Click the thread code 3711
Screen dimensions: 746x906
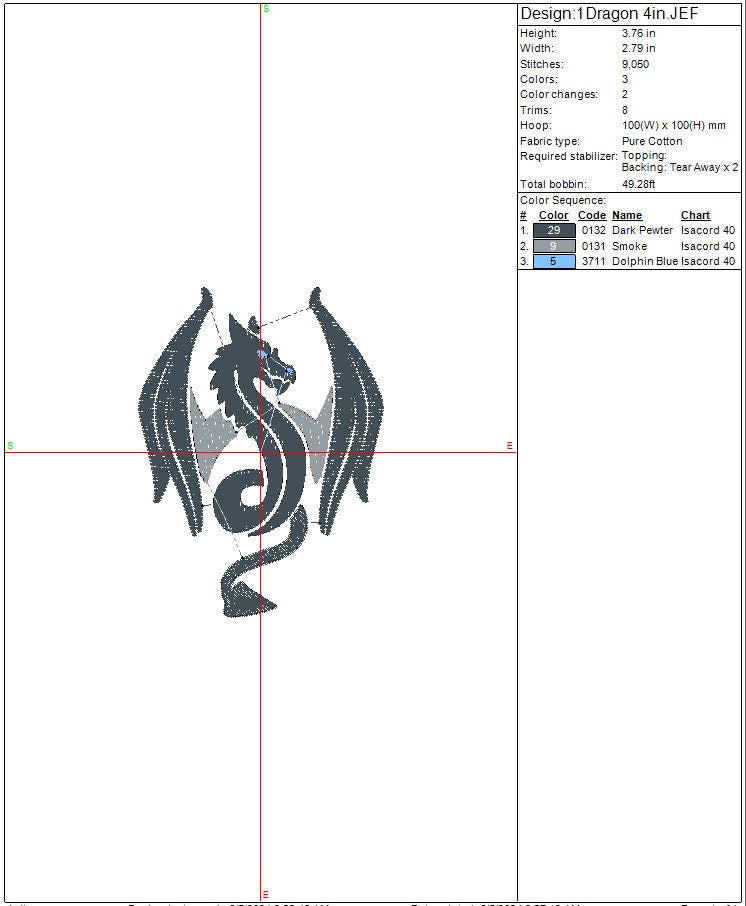click(x=593, y=262)
